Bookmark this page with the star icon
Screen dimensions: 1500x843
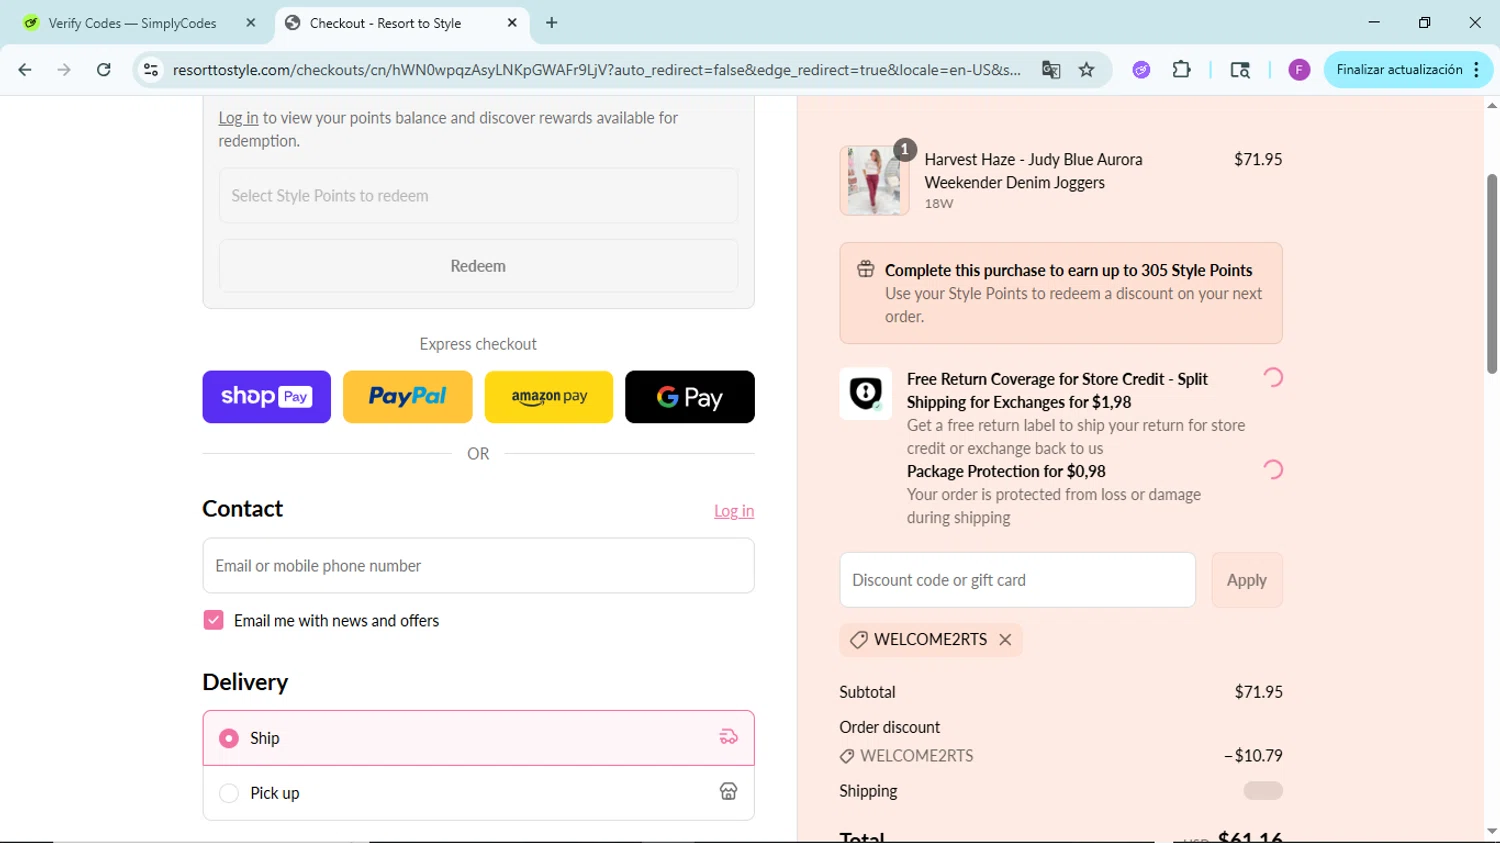pos(1087,70)
